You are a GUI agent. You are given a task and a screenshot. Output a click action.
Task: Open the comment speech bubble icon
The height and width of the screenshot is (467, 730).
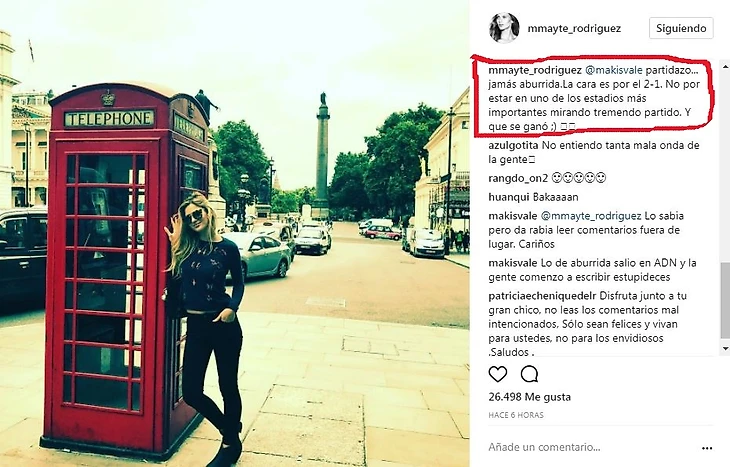pyautogui.click(x=529, y=374)
